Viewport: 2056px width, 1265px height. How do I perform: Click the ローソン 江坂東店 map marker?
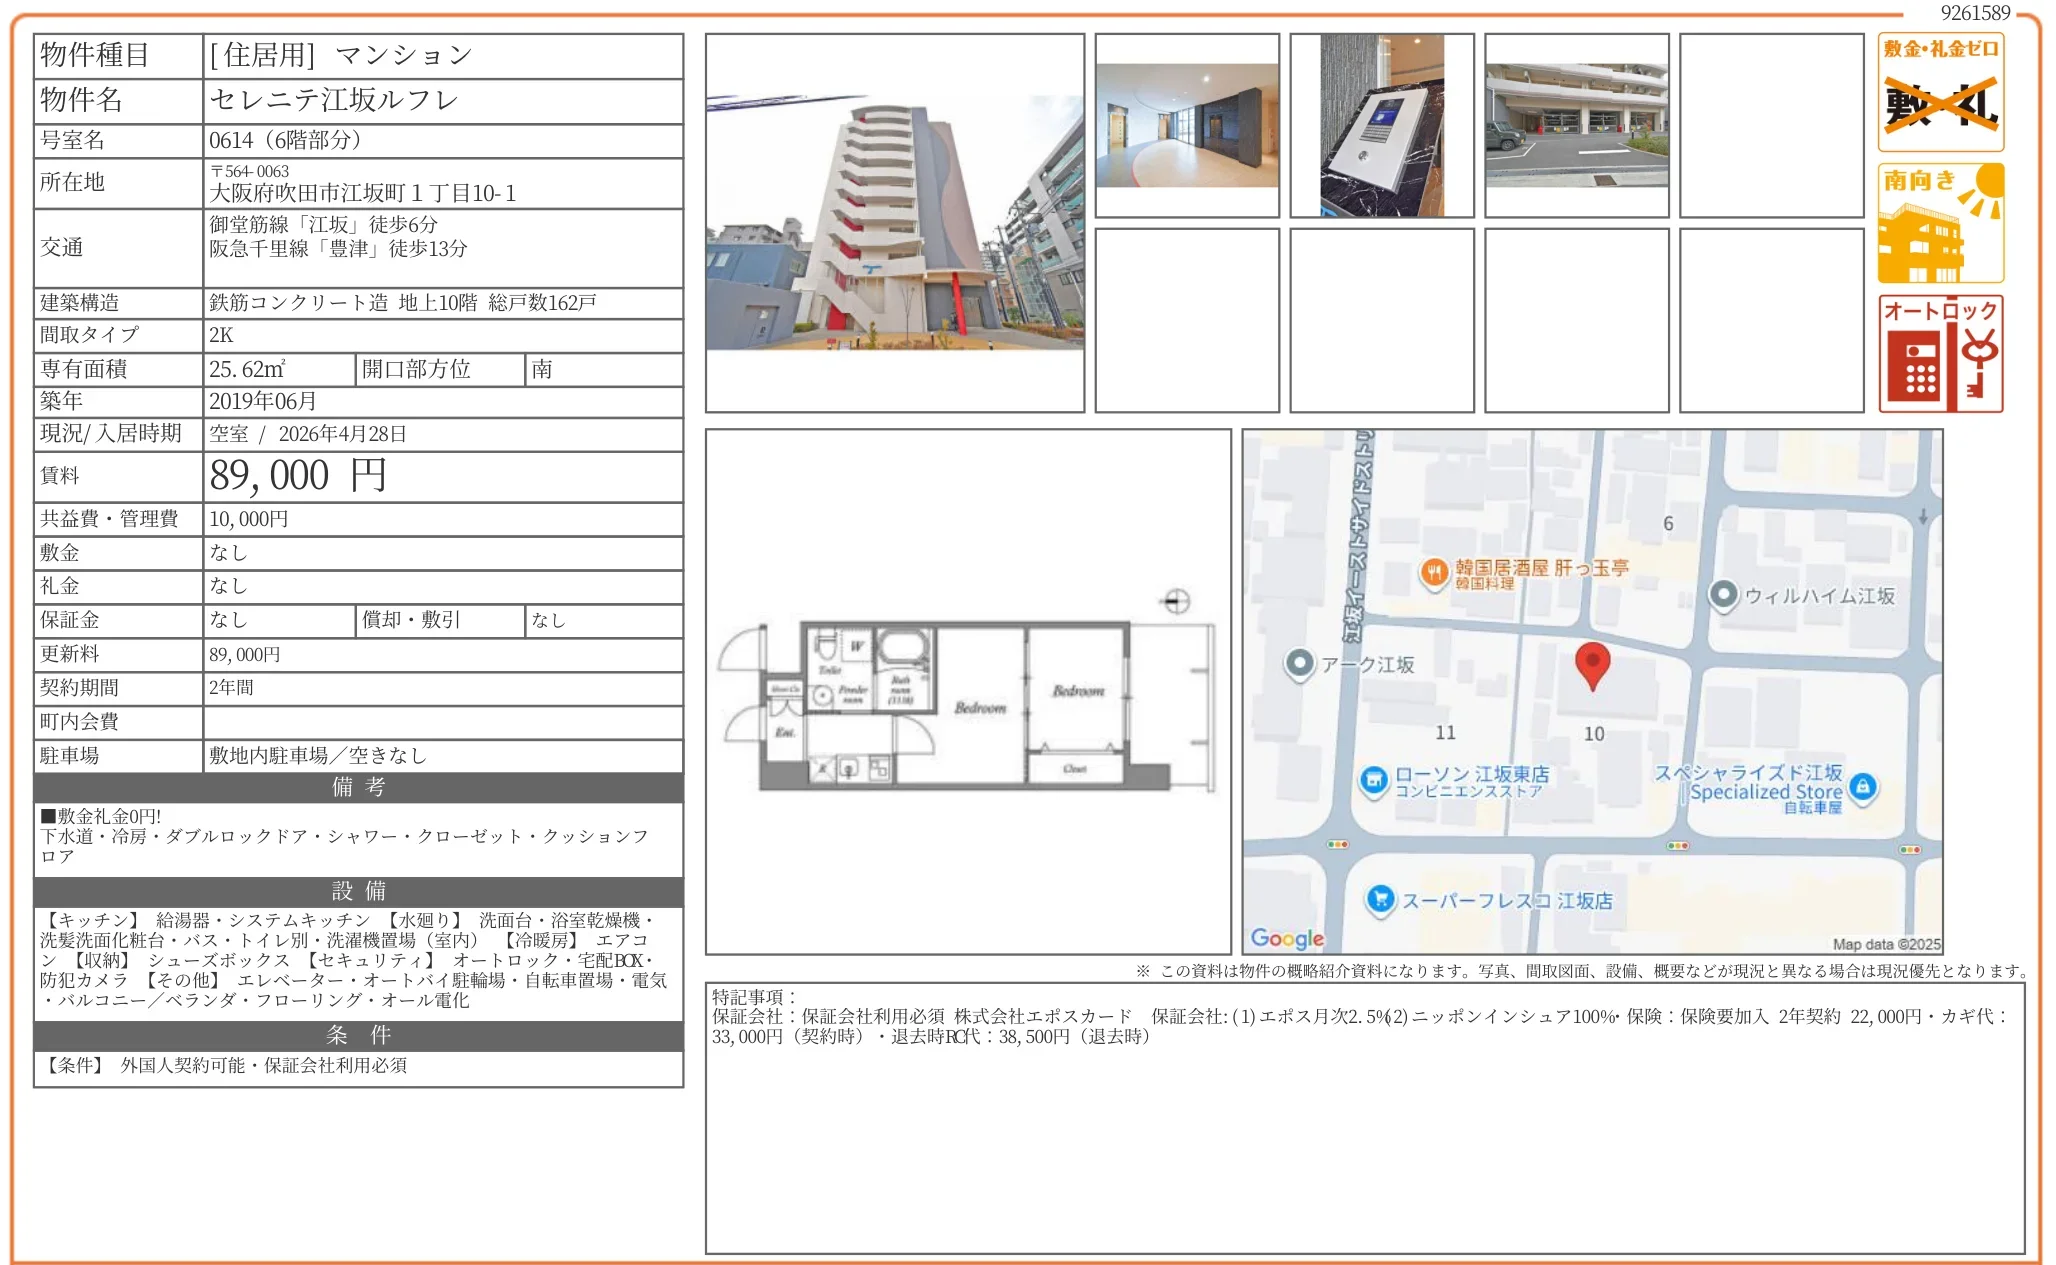1374,780
